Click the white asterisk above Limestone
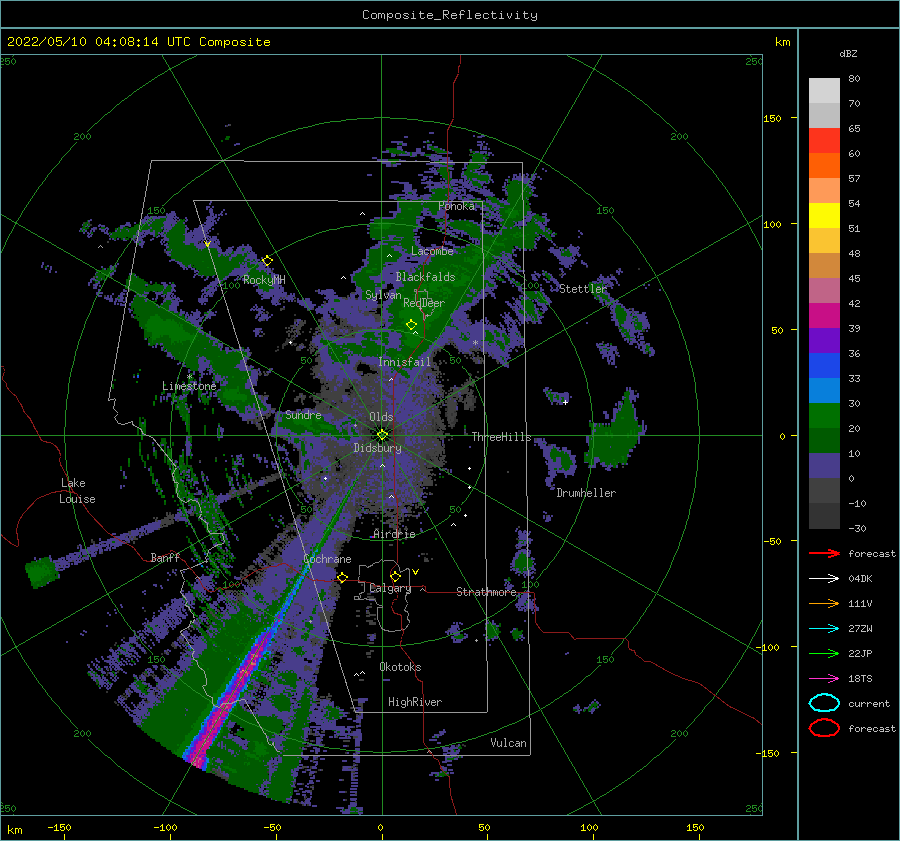Image resolution: width=900 pixels, height=841 pixels. tap(189, 377)
